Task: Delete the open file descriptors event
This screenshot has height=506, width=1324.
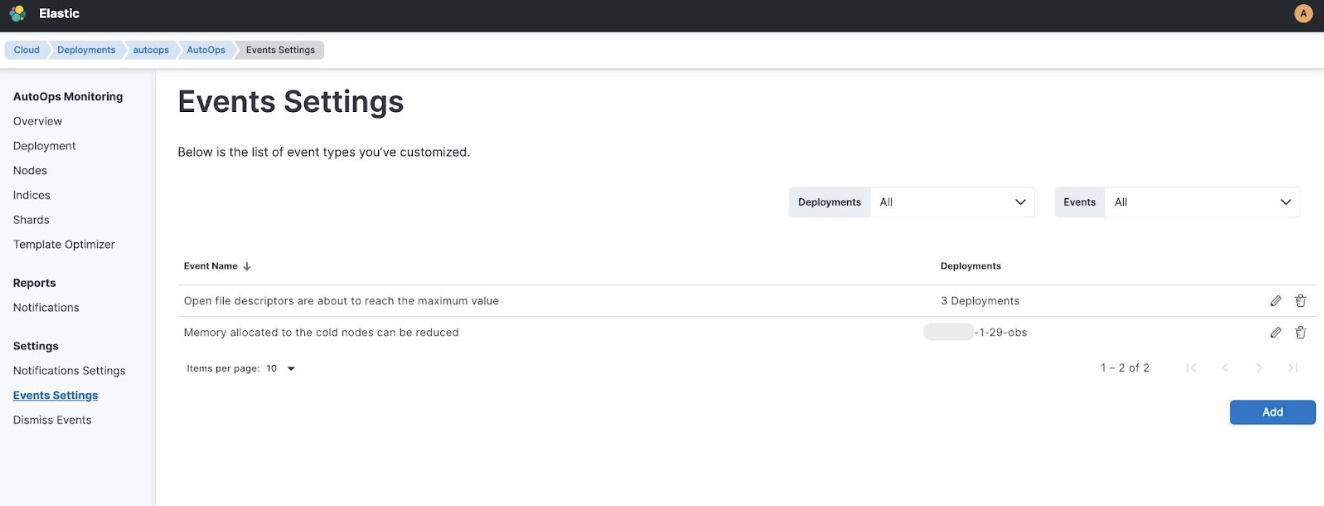Action: (1300, 301)
